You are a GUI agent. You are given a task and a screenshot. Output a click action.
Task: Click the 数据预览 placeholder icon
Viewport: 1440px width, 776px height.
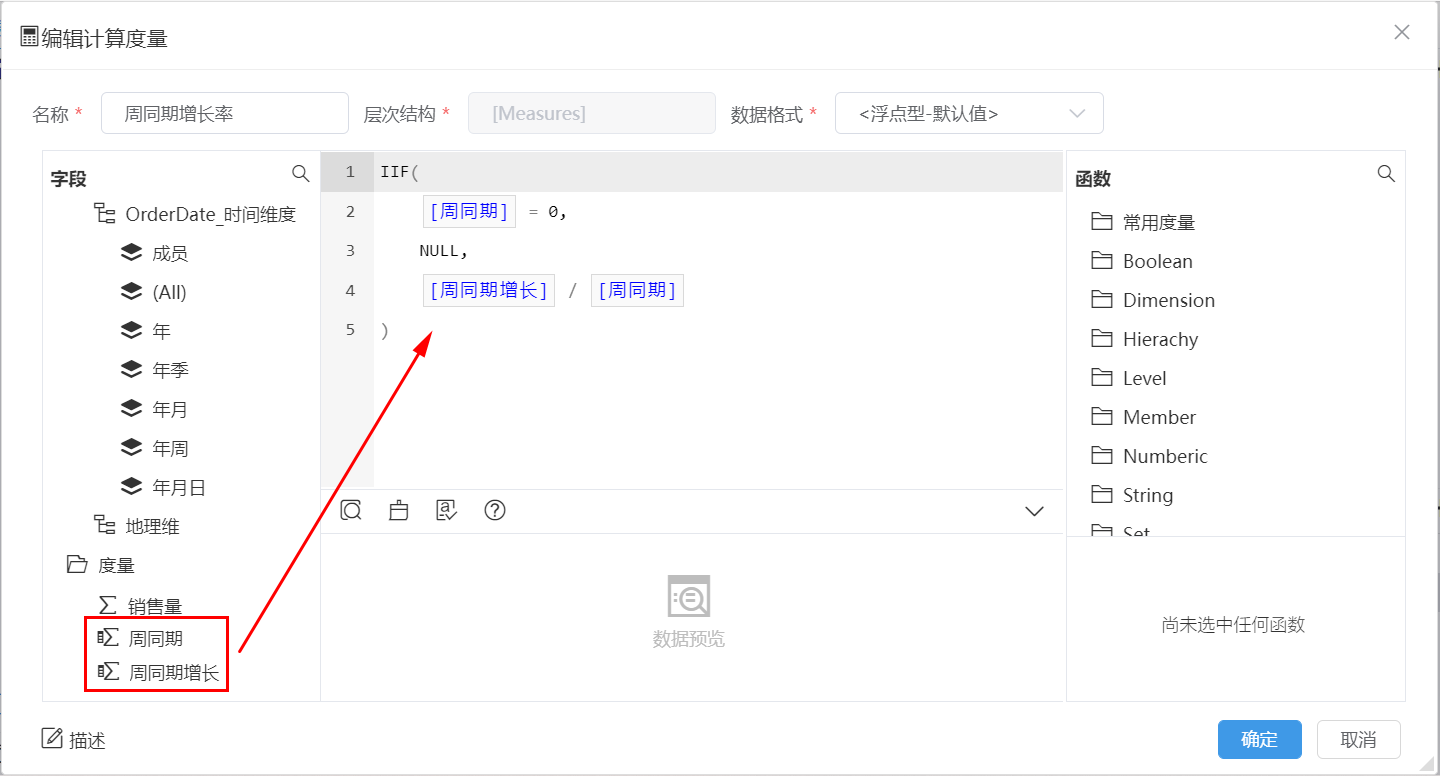coord(689,596)
